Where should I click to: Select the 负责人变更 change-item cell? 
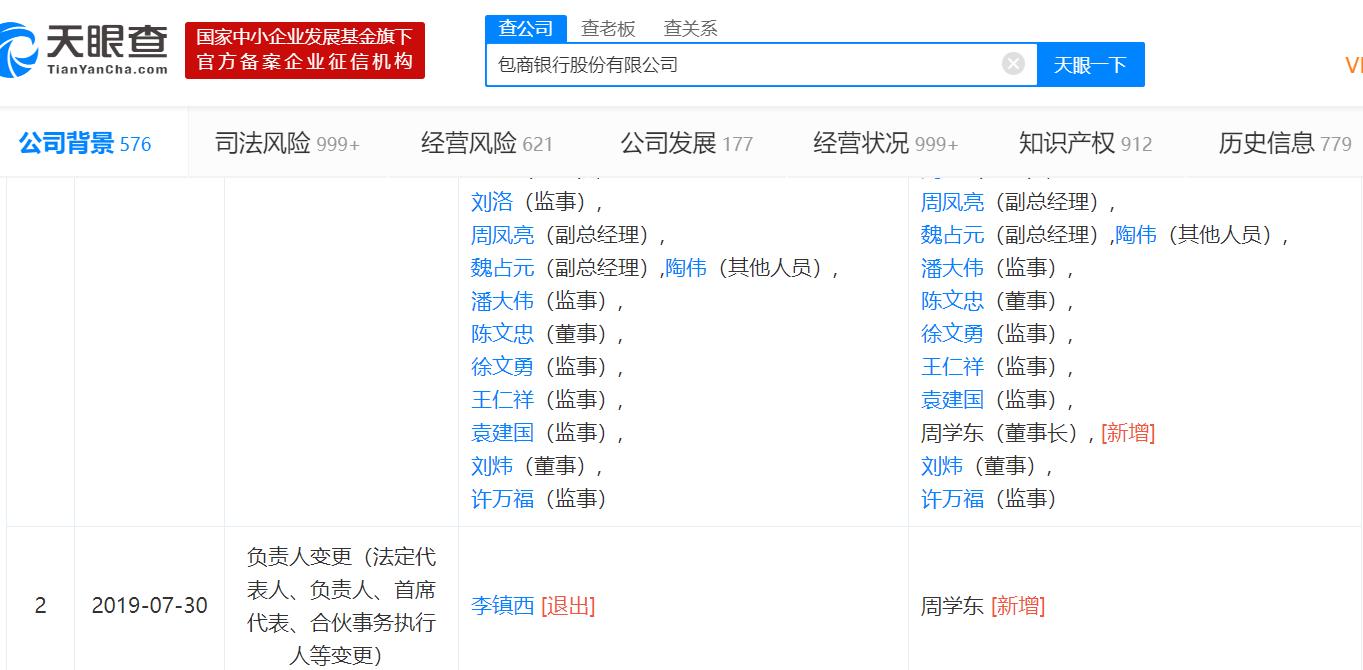pos(341,605)
